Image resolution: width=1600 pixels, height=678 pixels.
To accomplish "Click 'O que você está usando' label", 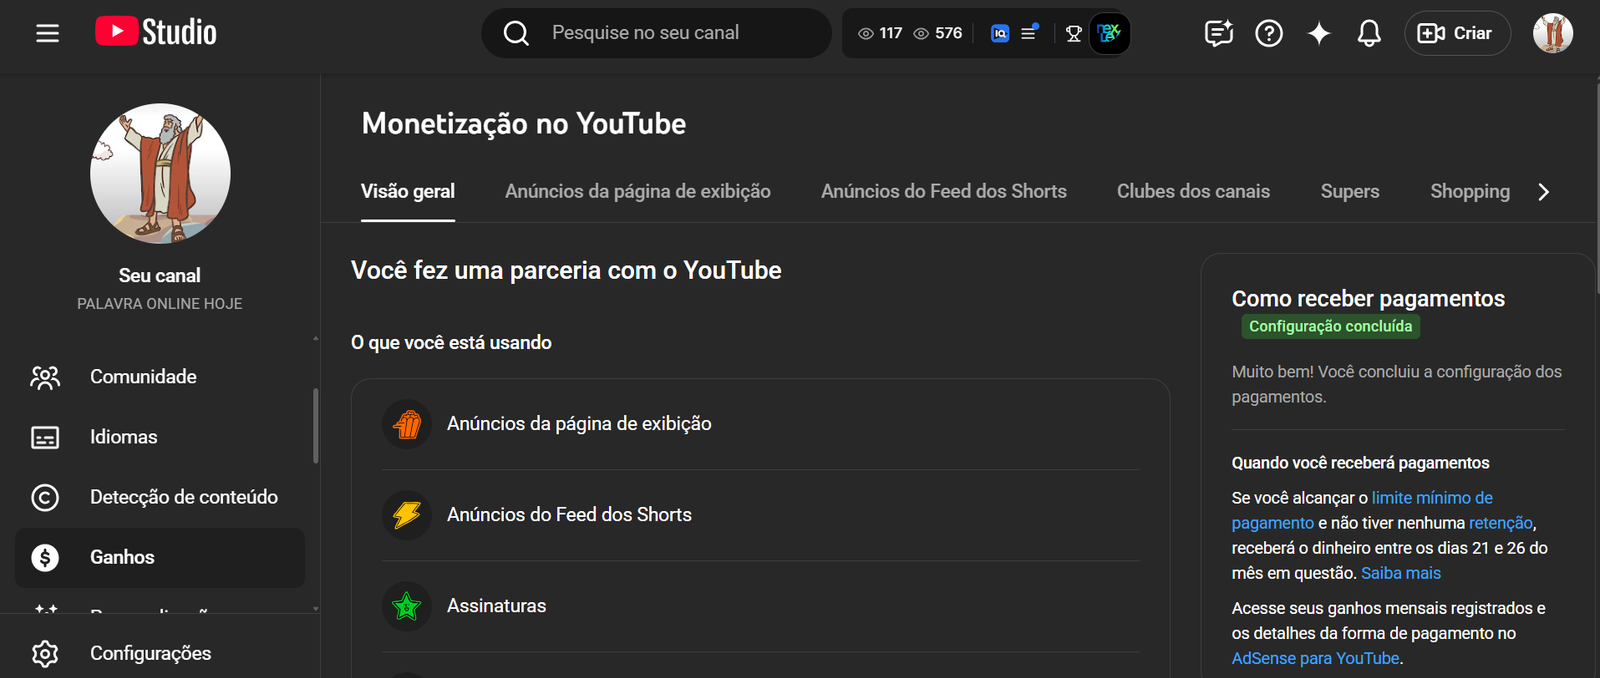I will click(x=451, y=343).
